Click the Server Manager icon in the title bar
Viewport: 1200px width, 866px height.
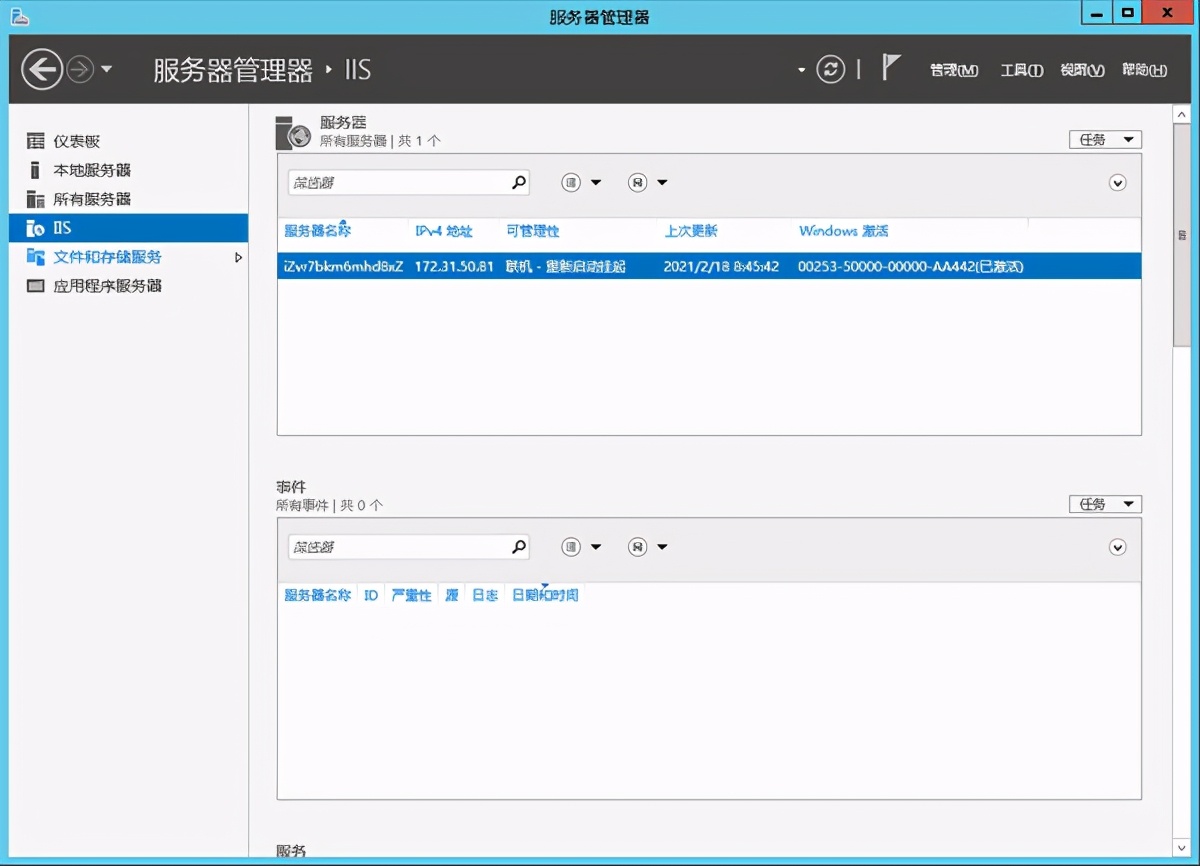click(x=20, y=13)
